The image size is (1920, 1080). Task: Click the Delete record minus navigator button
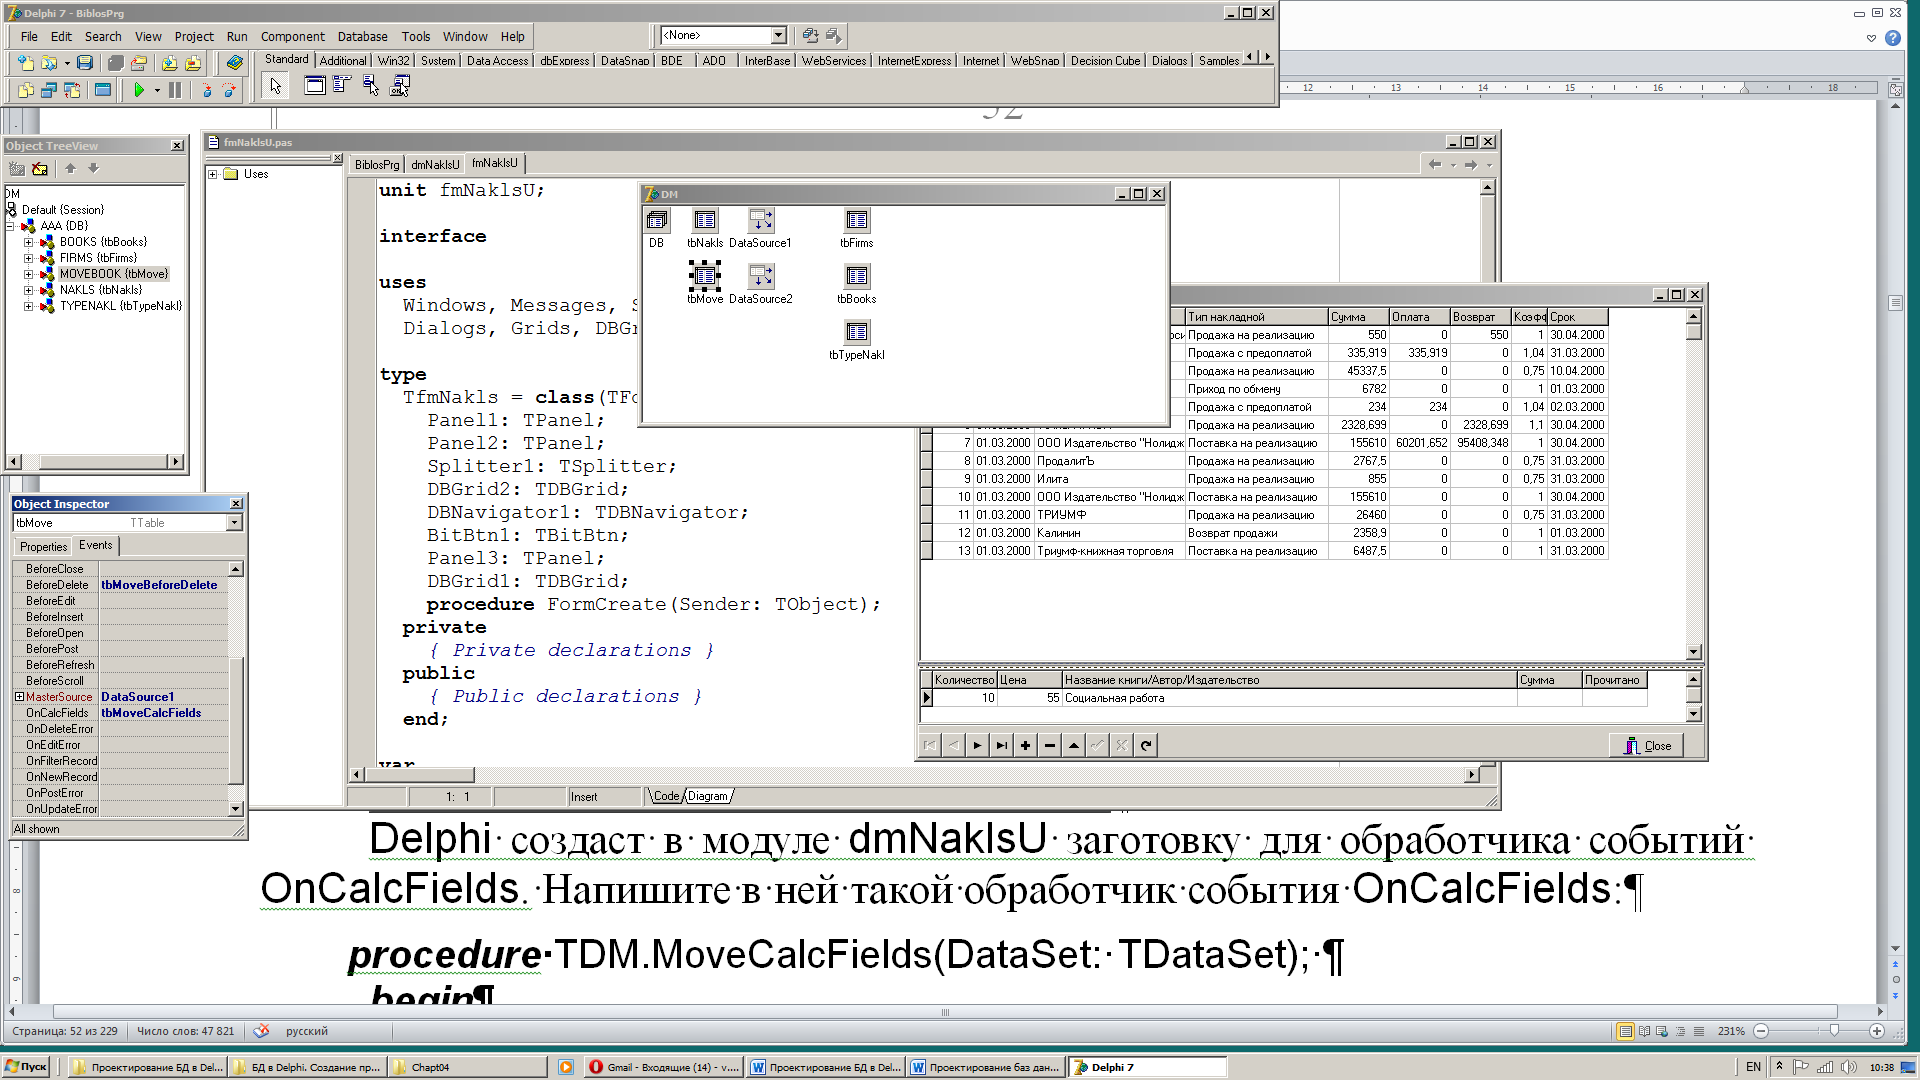coord(1049,745)
